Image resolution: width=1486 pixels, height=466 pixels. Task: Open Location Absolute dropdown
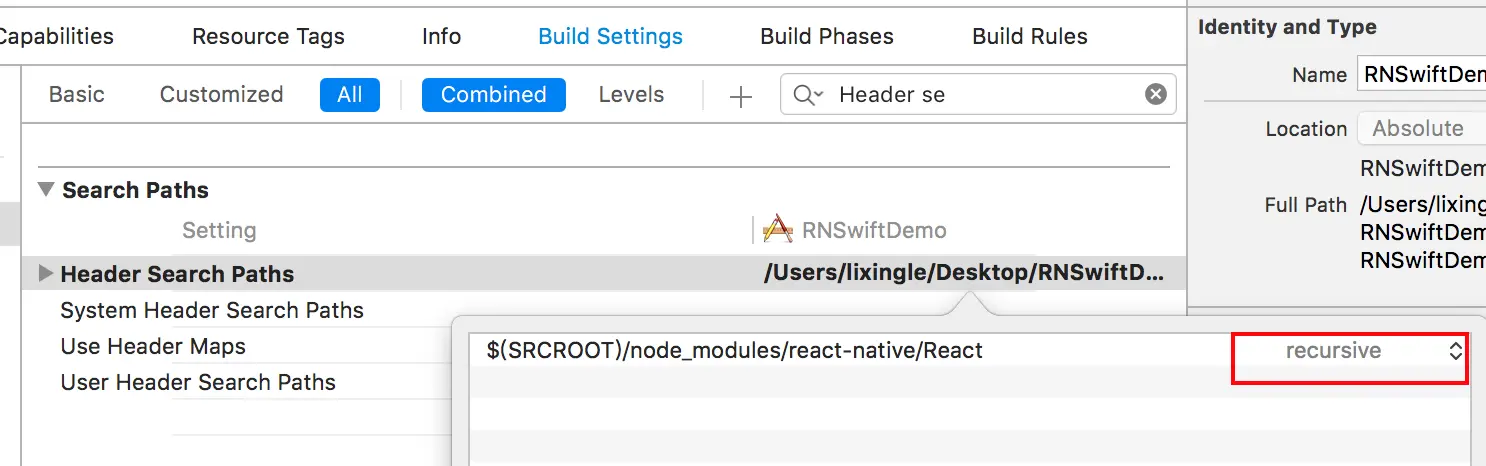pyautogui.click(x=1420, y=128)
